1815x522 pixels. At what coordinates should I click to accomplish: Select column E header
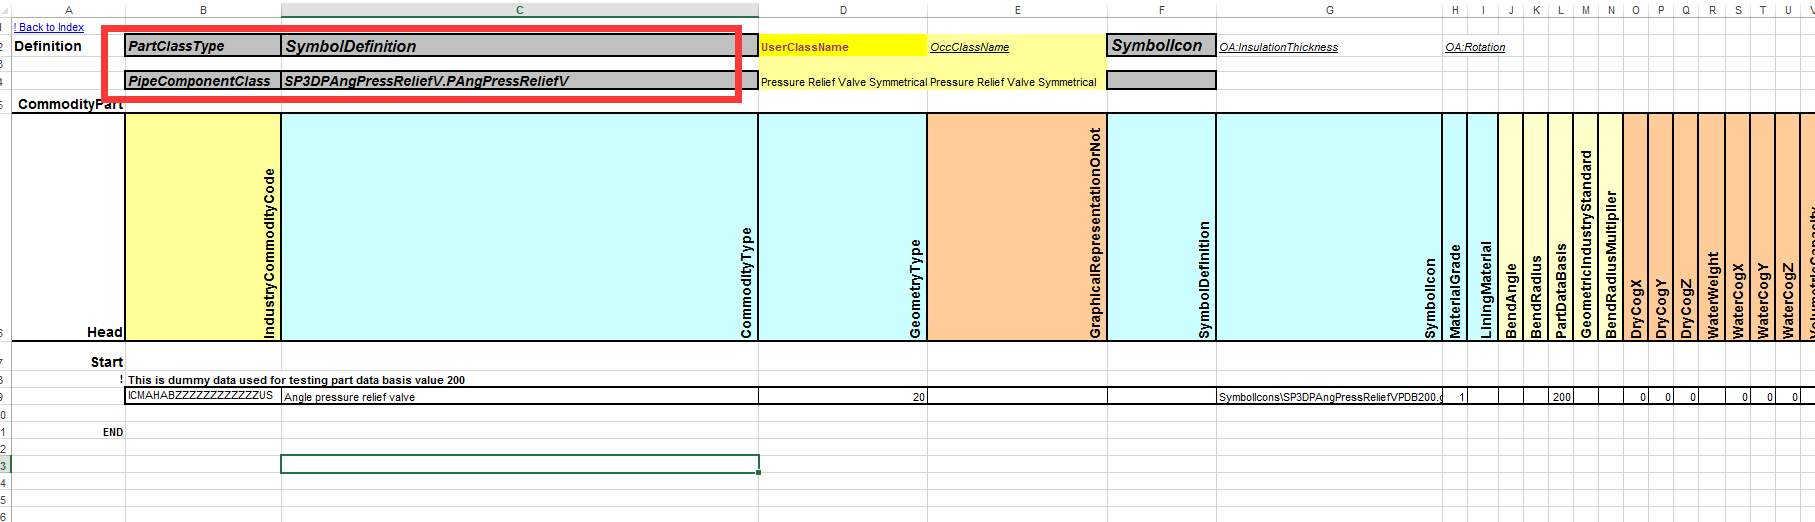(1017, 10)
